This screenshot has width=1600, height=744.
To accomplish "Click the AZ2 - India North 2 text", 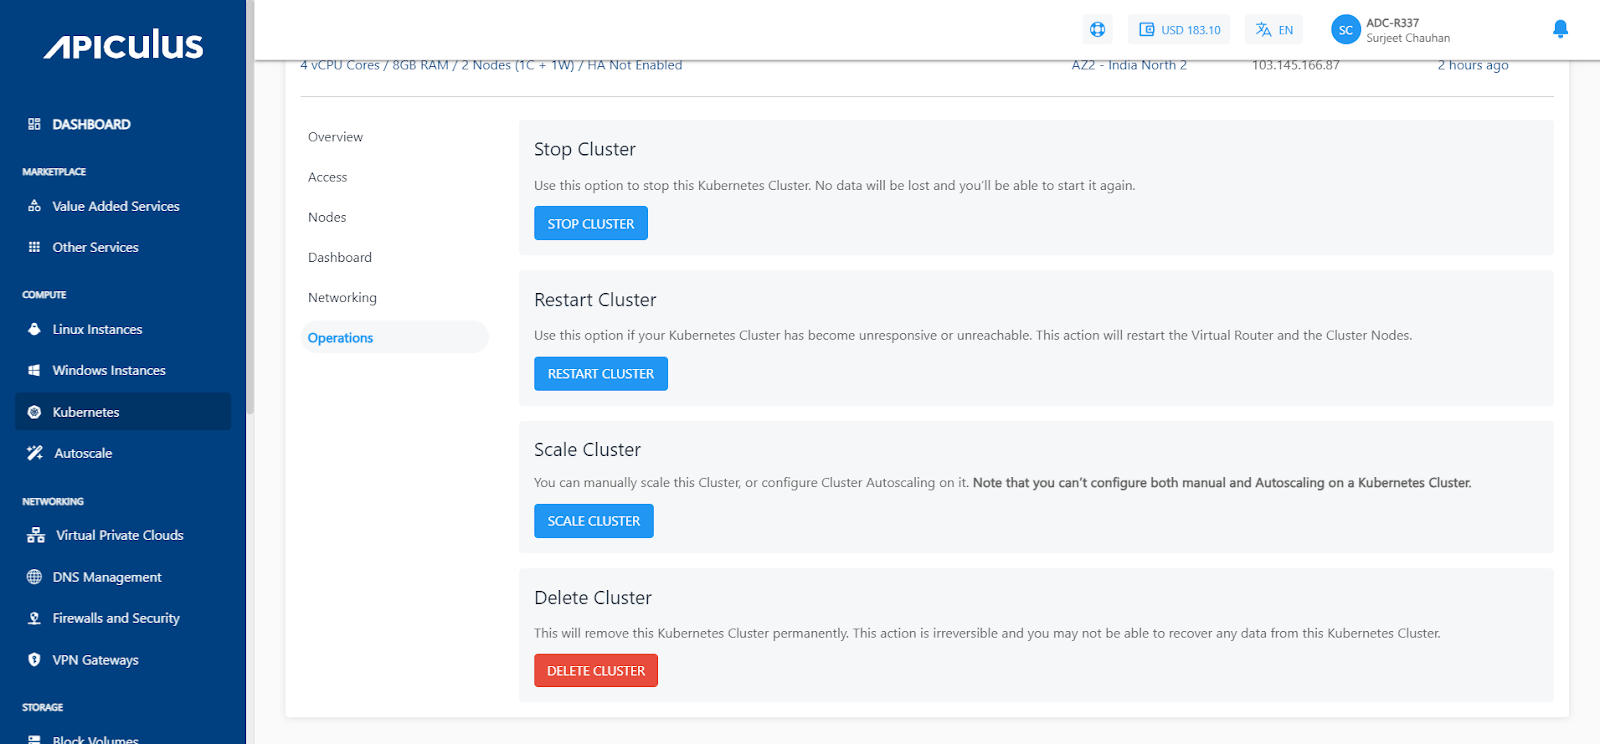I will coord(1129,65).
